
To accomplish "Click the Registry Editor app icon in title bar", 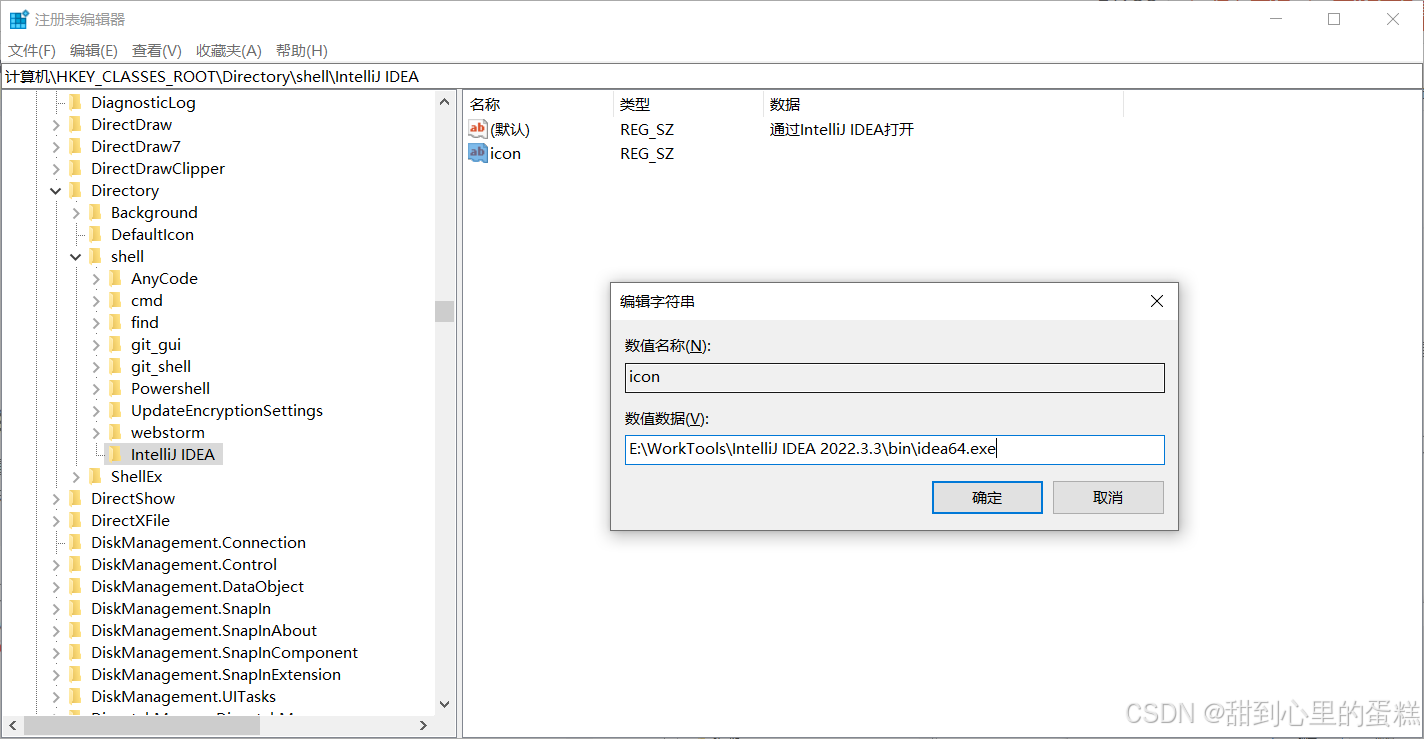I will (18, 19).
